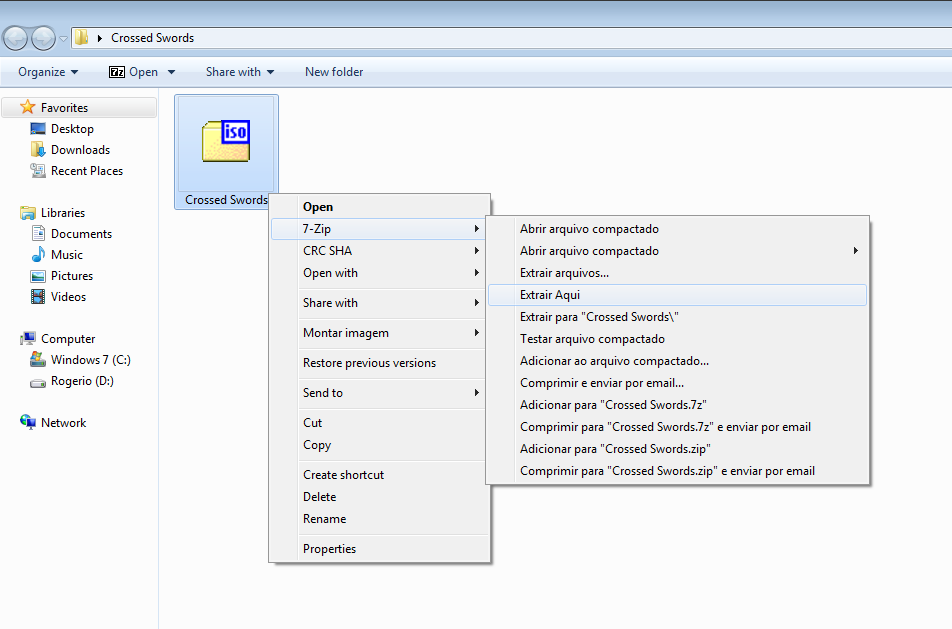Click the Network icon in sidebar
Viewport: 952px width, 629px height.
click(28, 423)
